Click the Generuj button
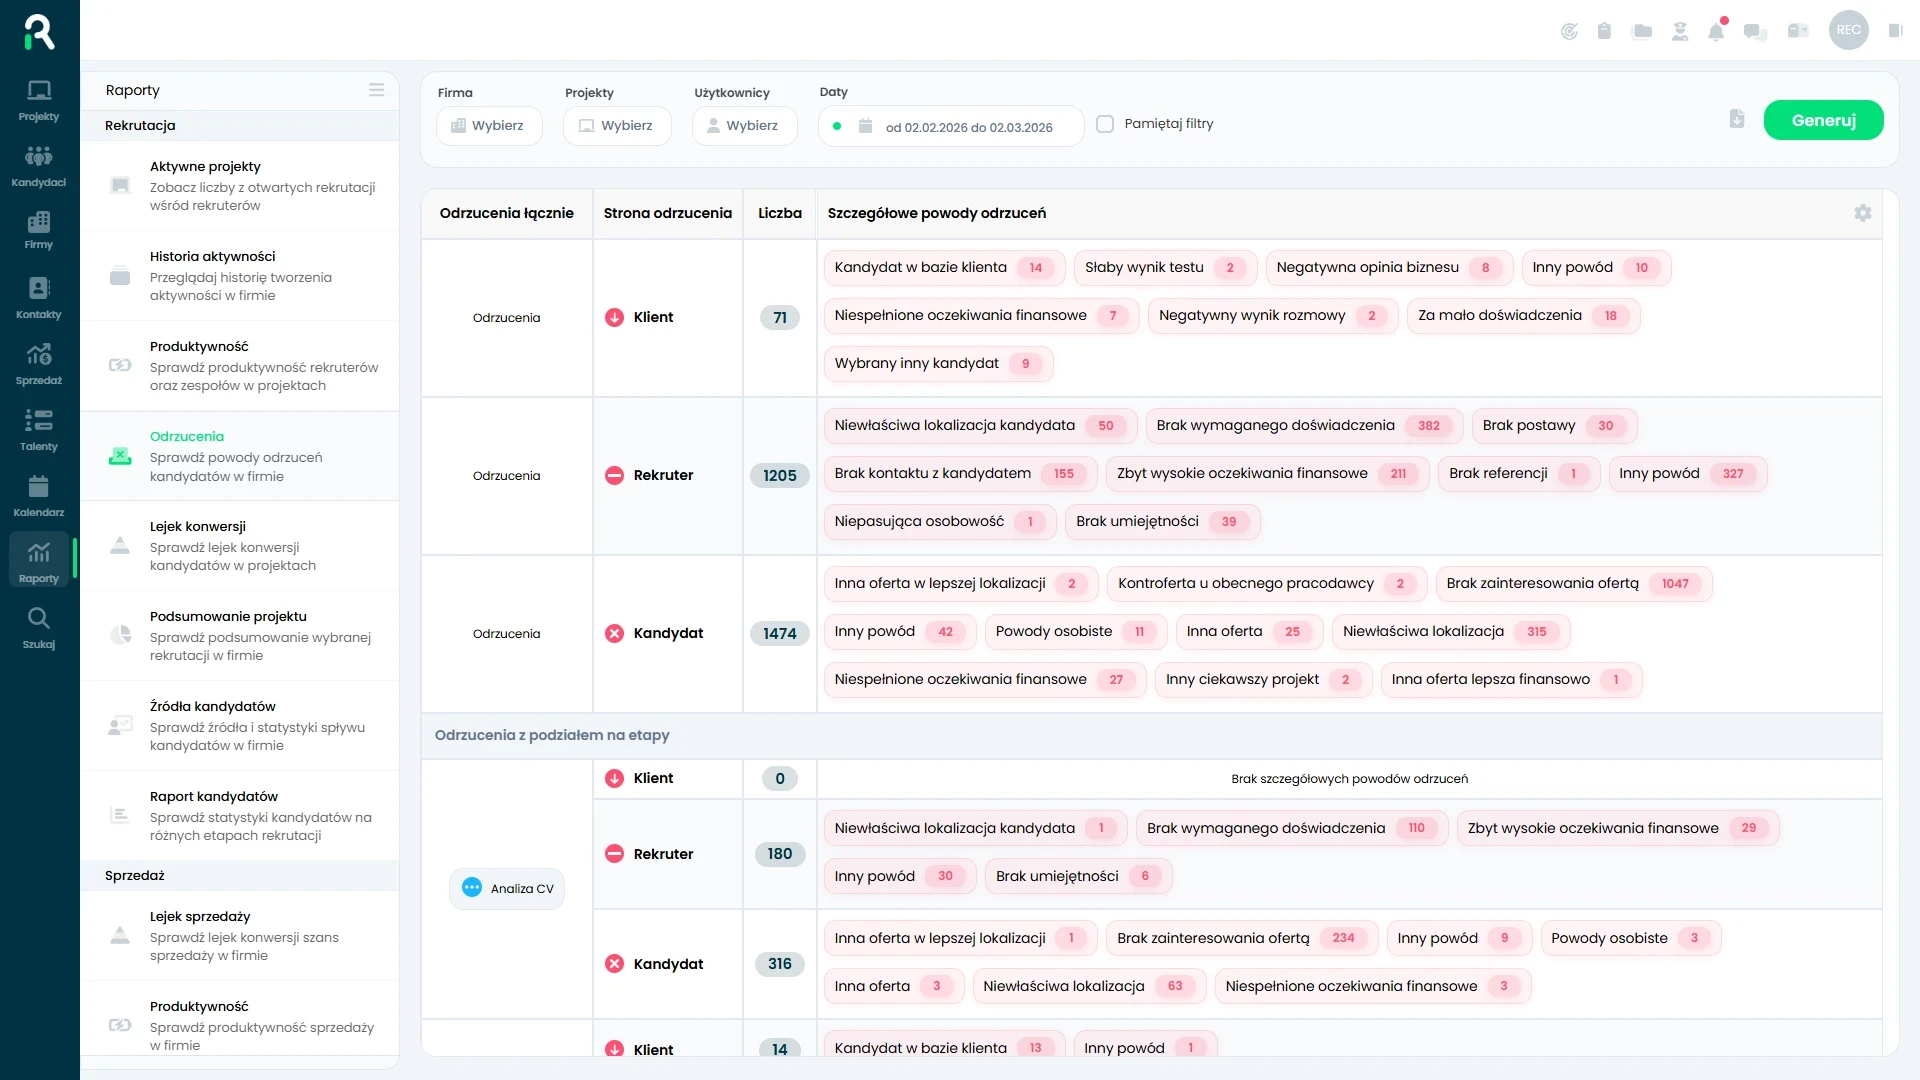1920x1080 pixels. point(1823,120)
